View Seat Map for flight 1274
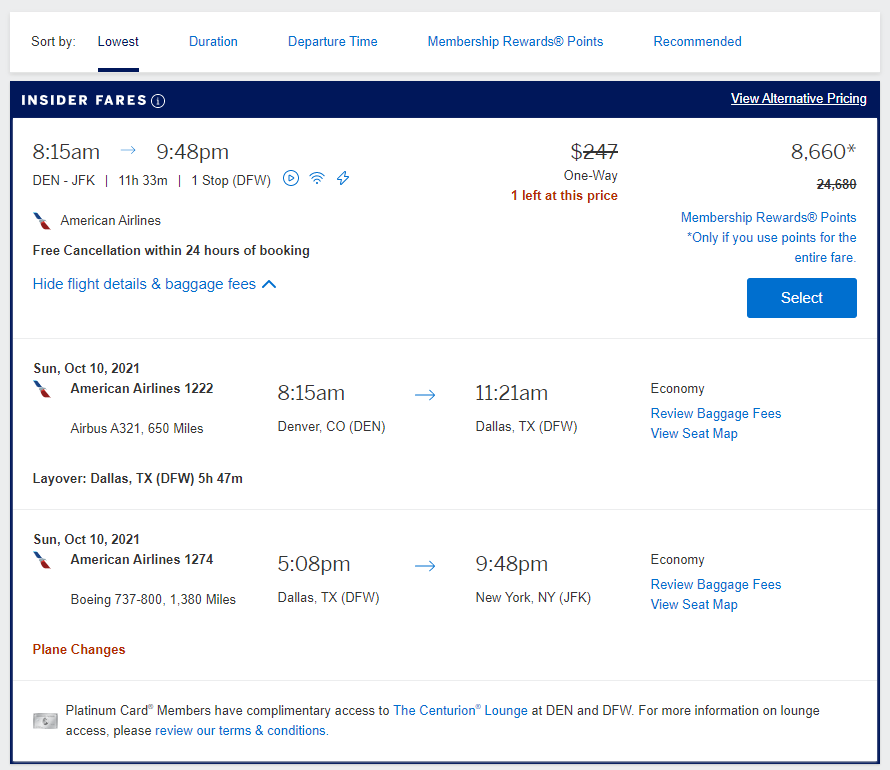The width and height of the screenshot is (890, 770). pos(694,605)
